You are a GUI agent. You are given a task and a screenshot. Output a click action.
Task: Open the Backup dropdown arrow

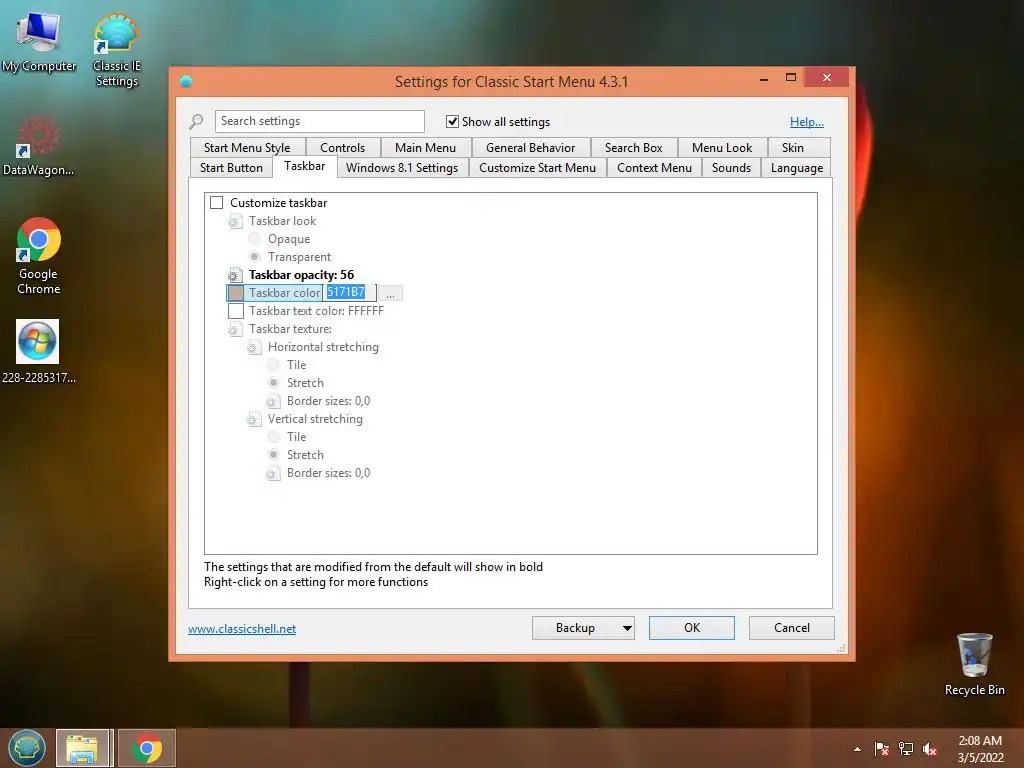click(x=627, y=628)
